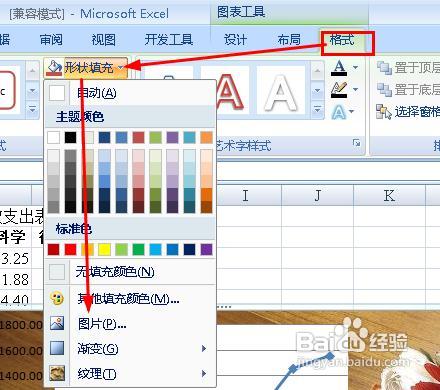Click shape styles gallery down arrow
440x390 pixels.
click(x=32, y=90)
